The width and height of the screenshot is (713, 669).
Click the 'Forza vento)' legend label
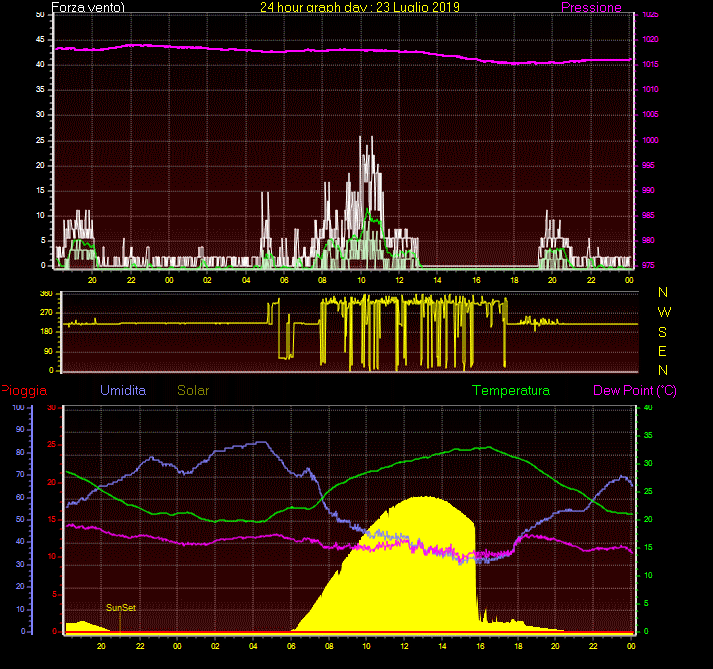tap(88, 7)
